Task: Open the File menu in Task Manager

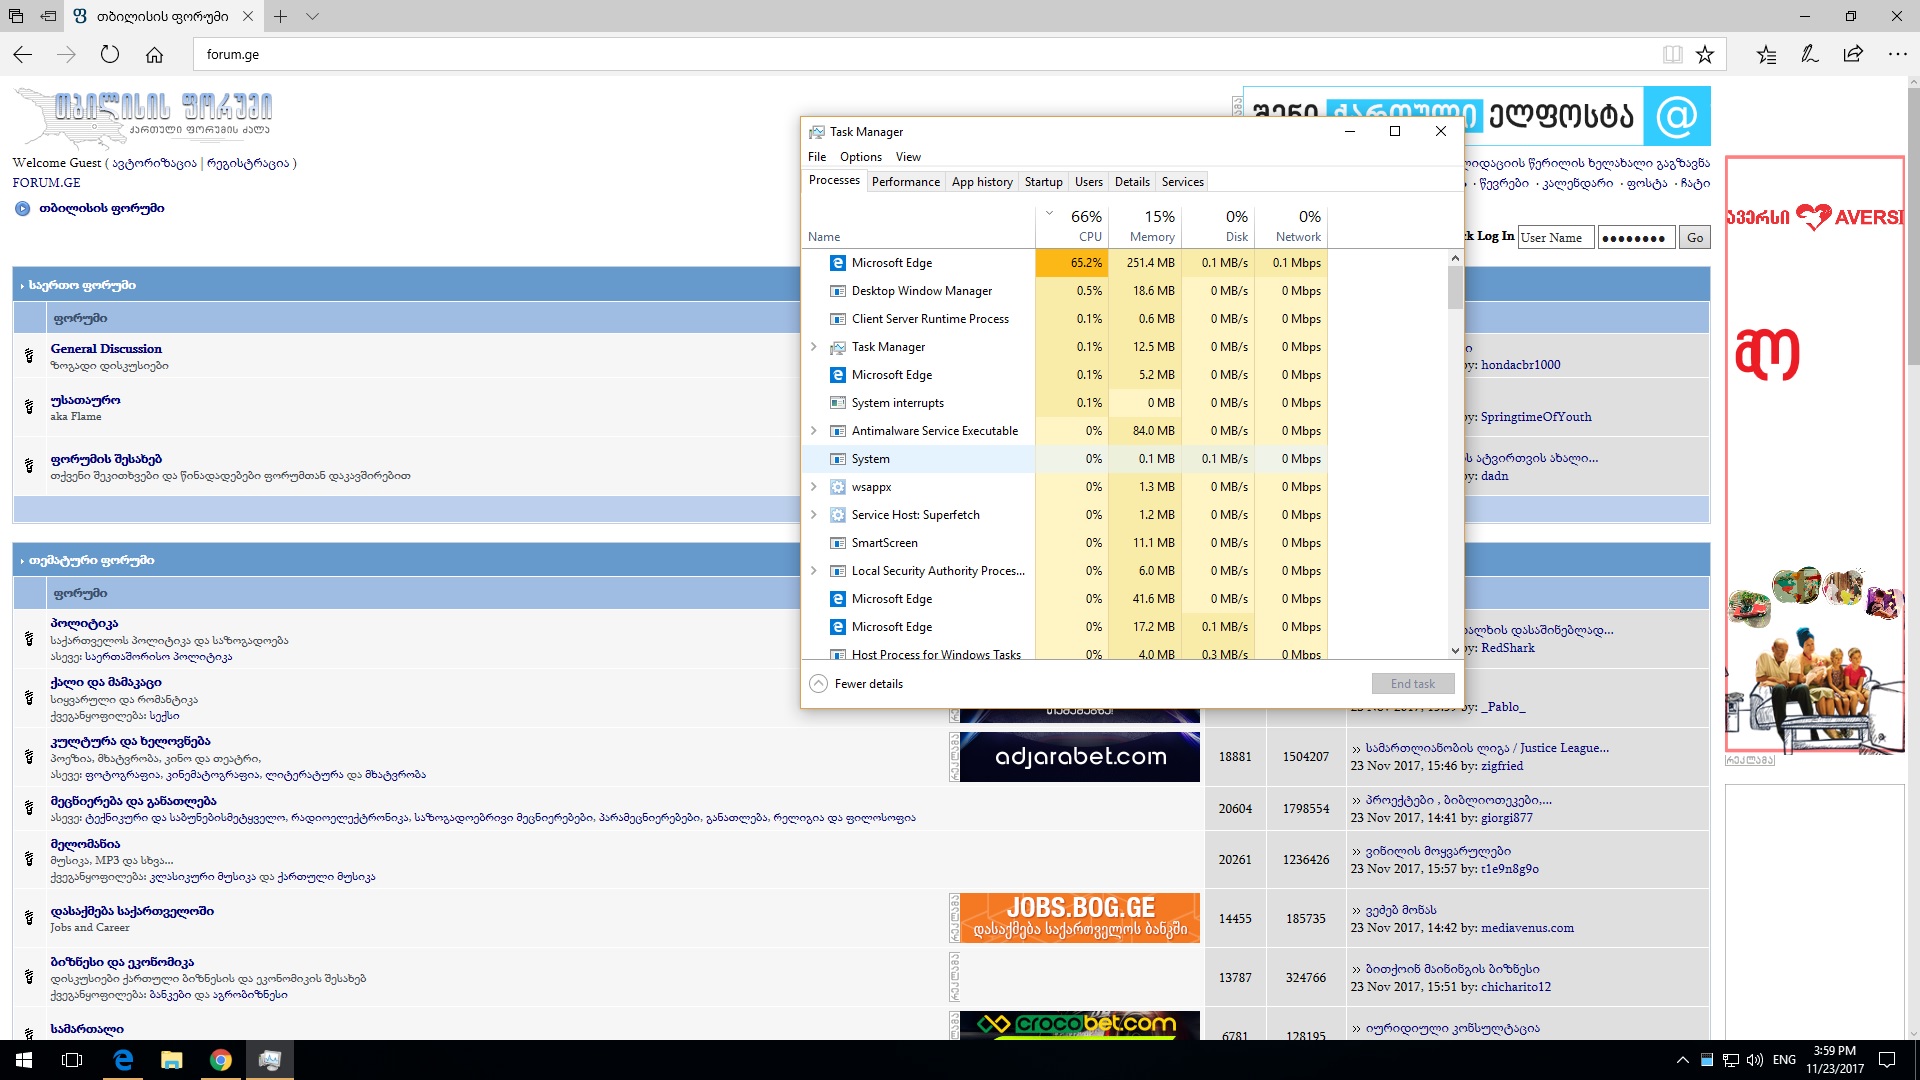Action: pyautogui.click(x=817, y=157)
